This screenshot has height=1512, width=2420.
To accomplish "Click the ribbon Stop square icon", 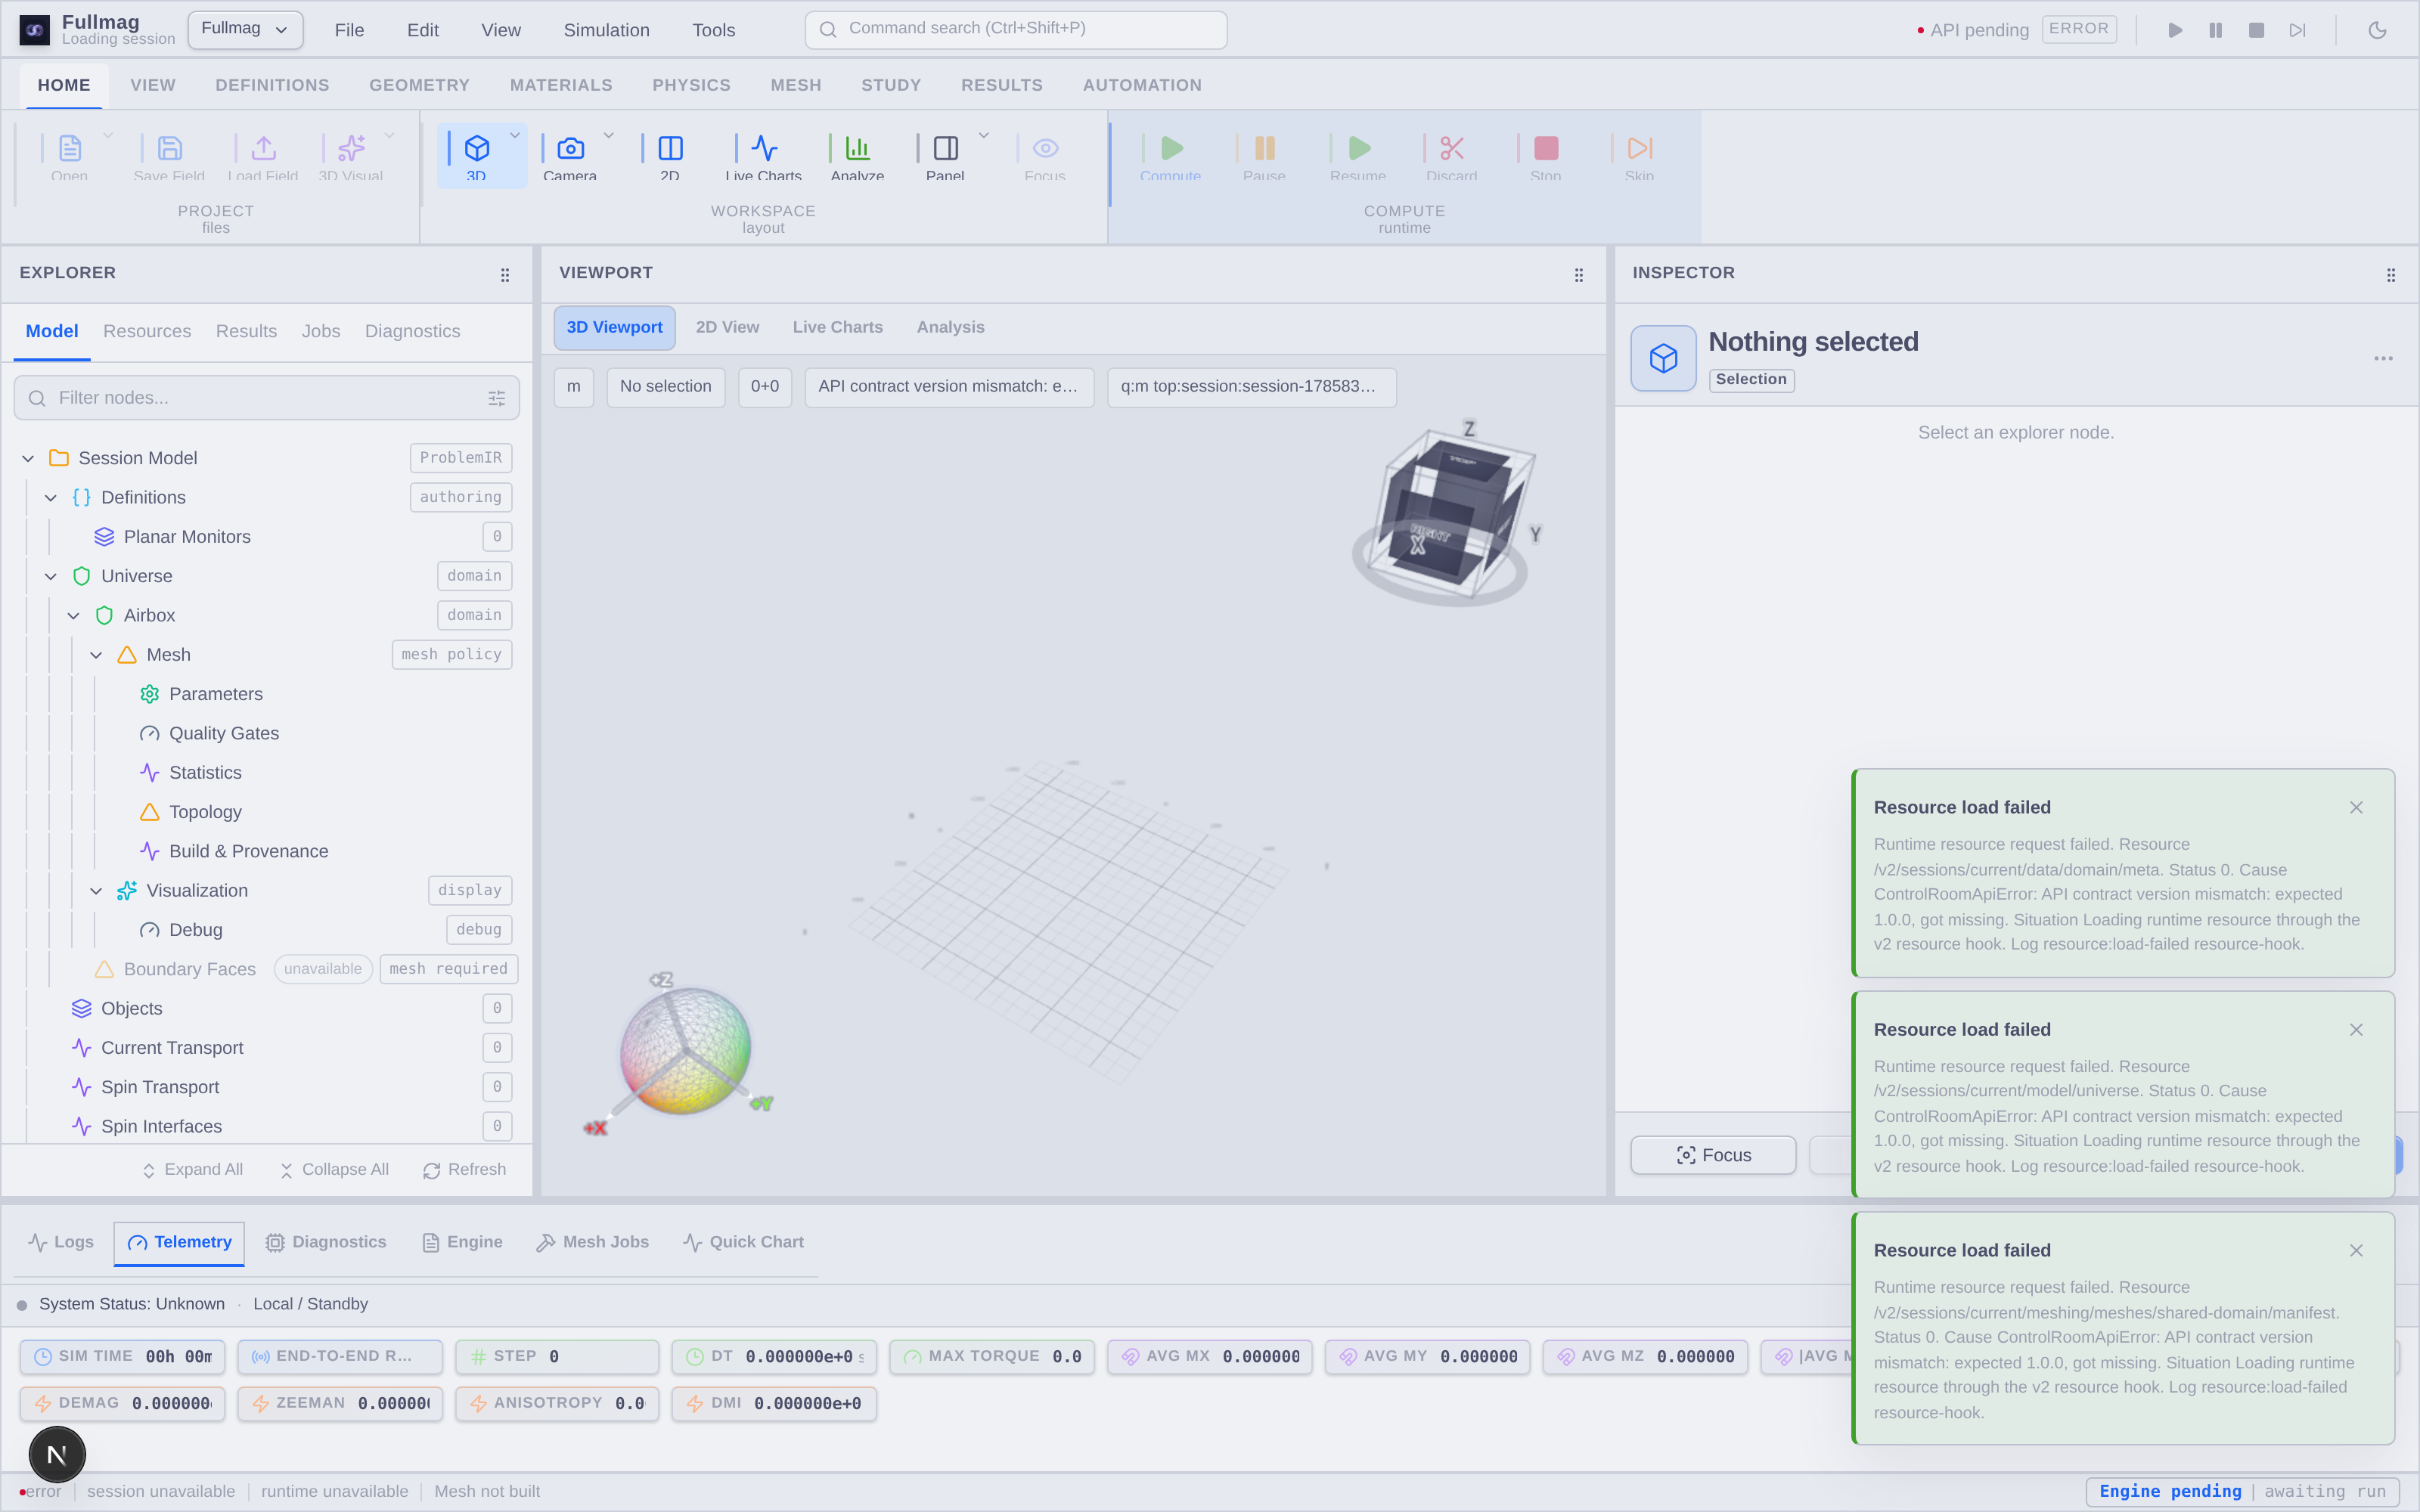I will coord(1546,148).
